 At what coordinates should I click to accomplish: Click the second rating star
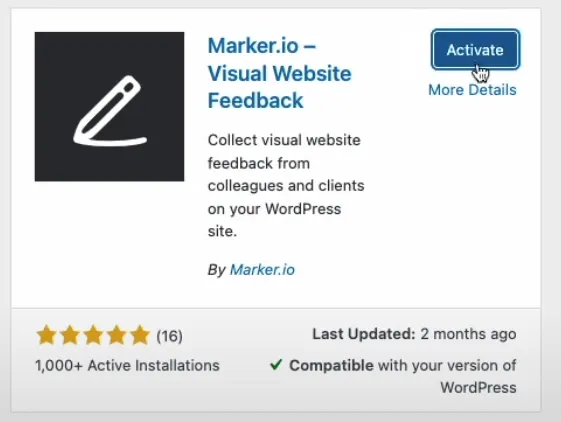(70, 335)
